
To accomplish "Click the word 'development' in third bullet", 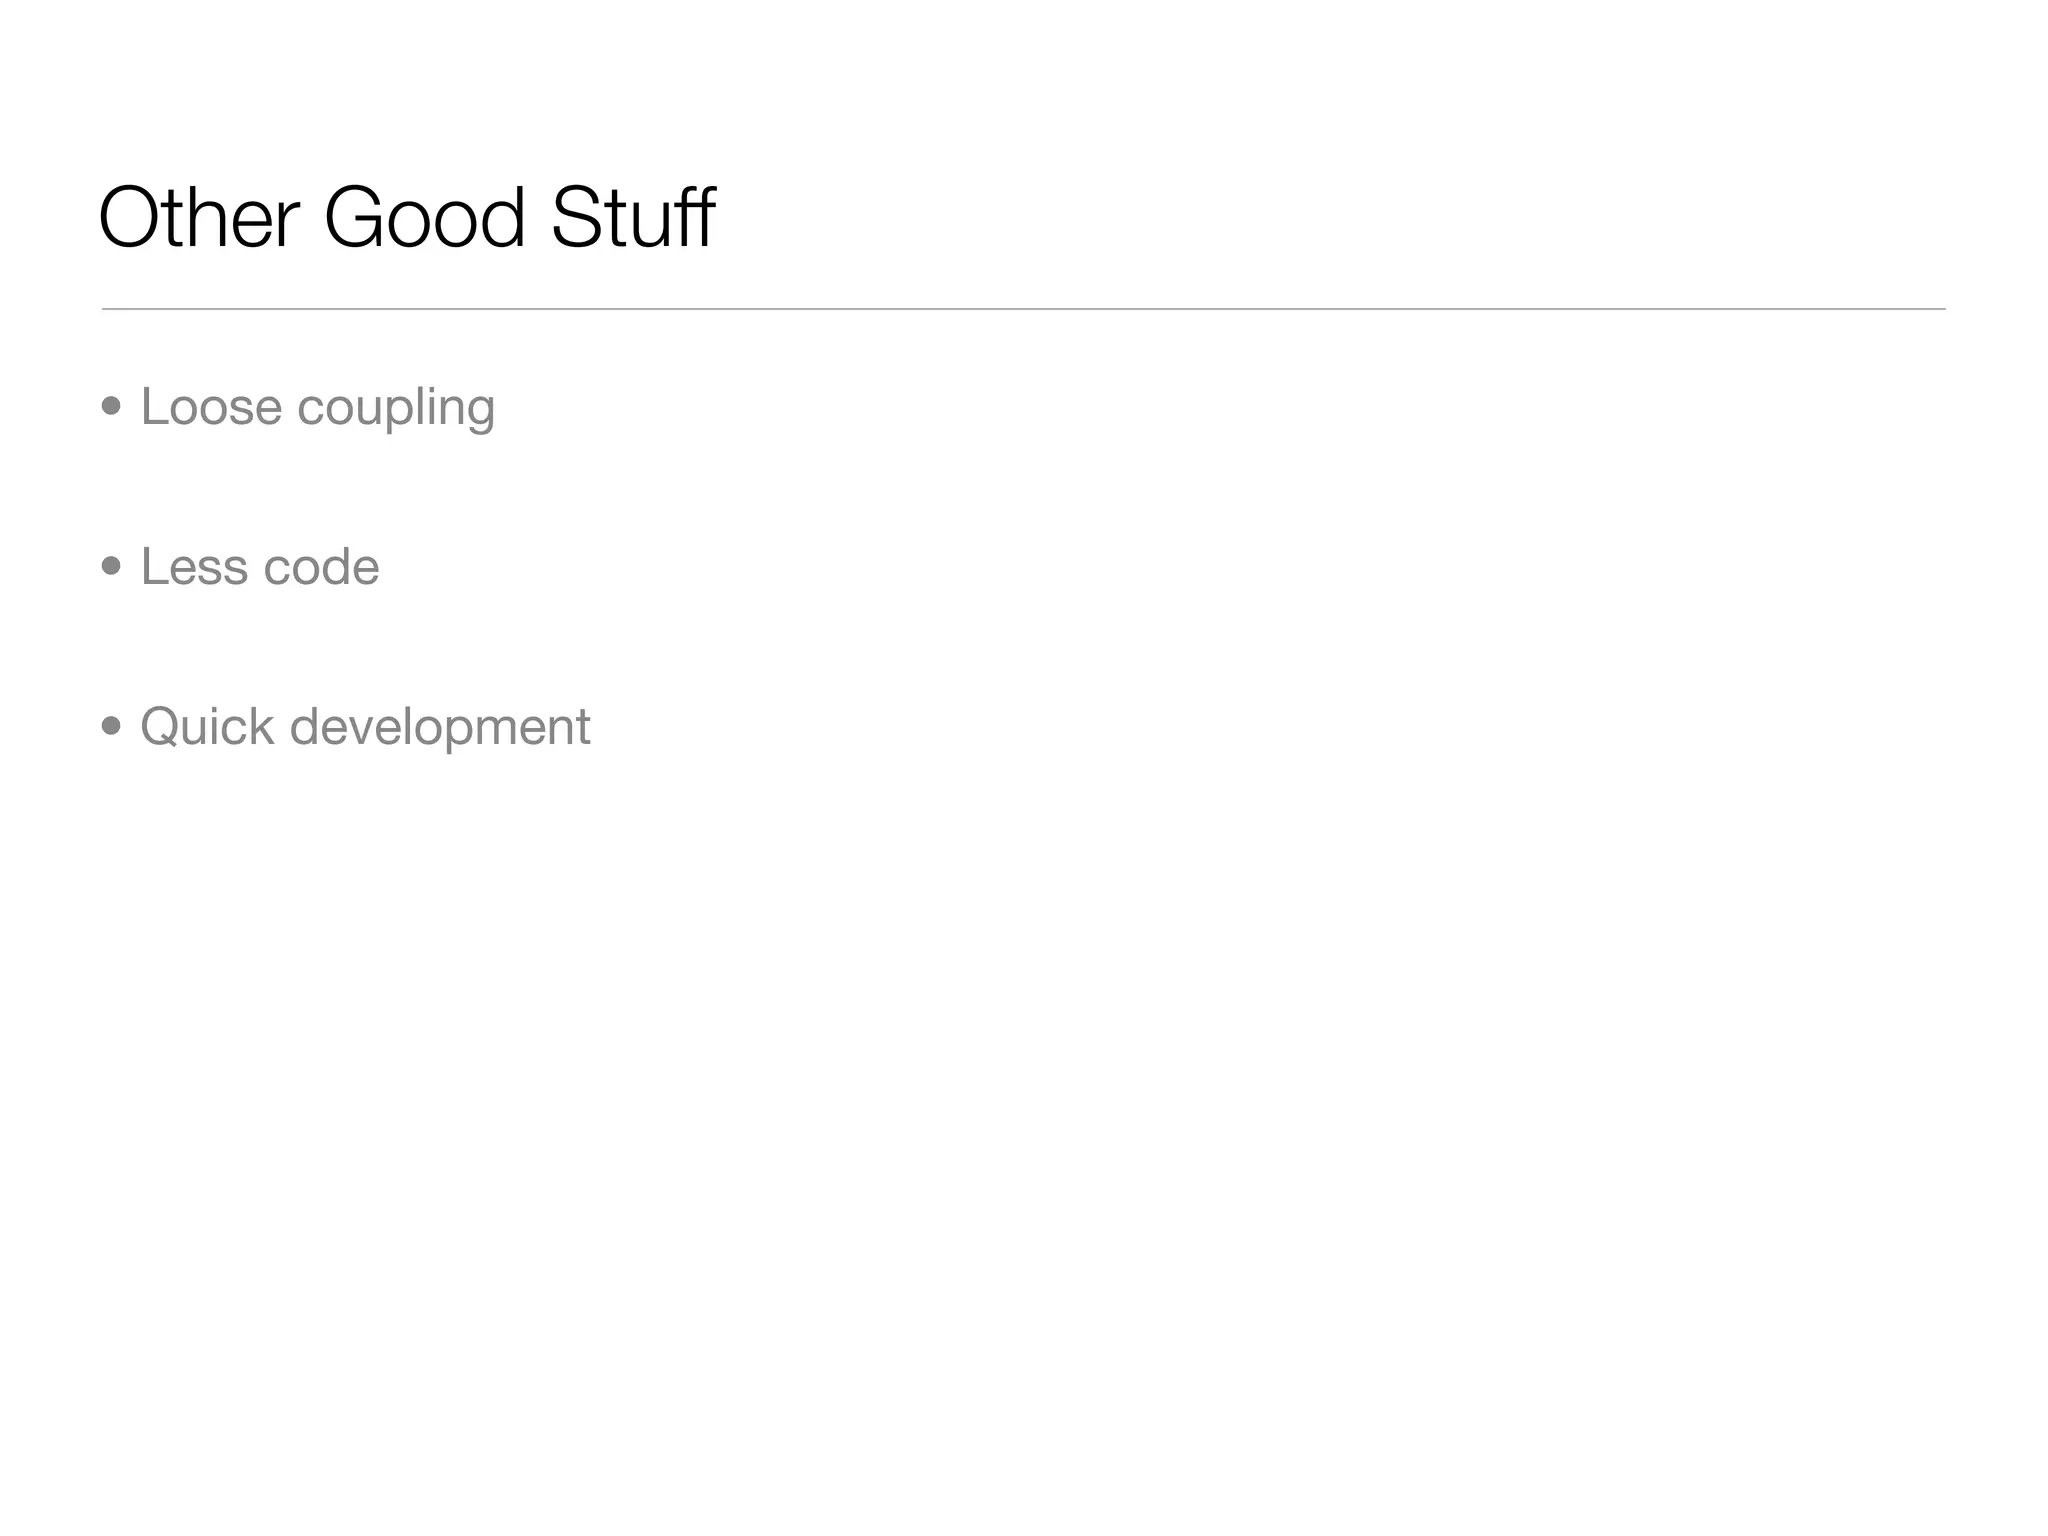I will tap(440, 729).
